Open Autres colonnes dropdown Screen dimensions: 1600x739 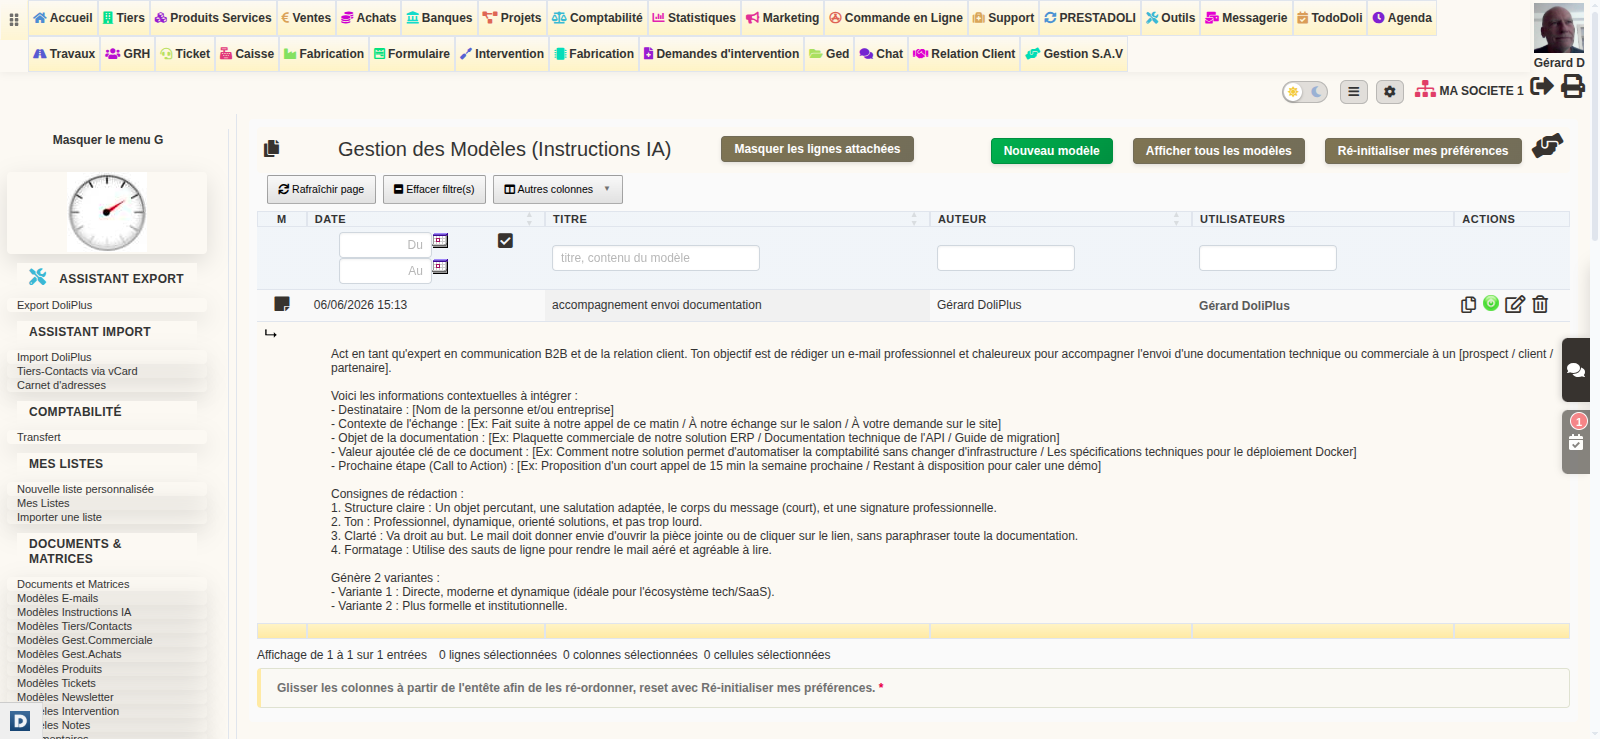click(557, 189)
